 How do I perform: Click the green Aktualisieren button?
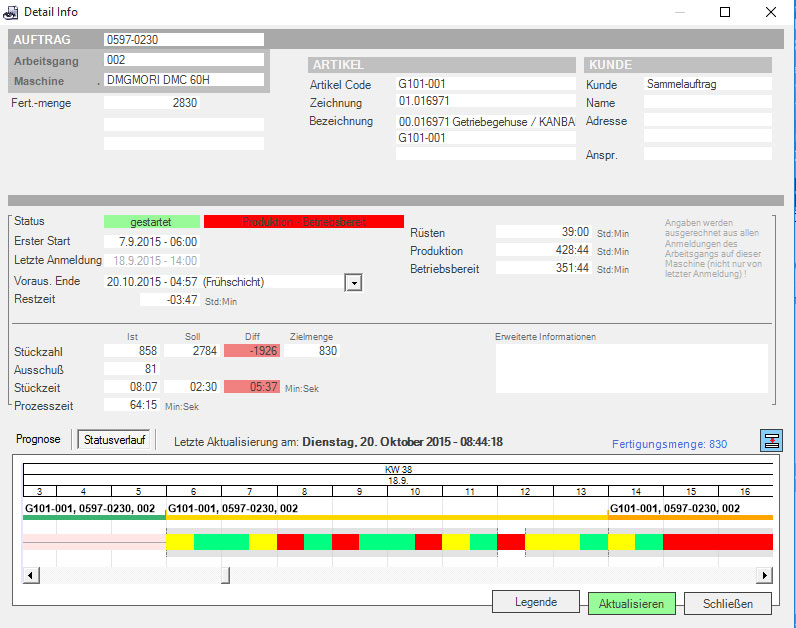[x=631, y=604]
